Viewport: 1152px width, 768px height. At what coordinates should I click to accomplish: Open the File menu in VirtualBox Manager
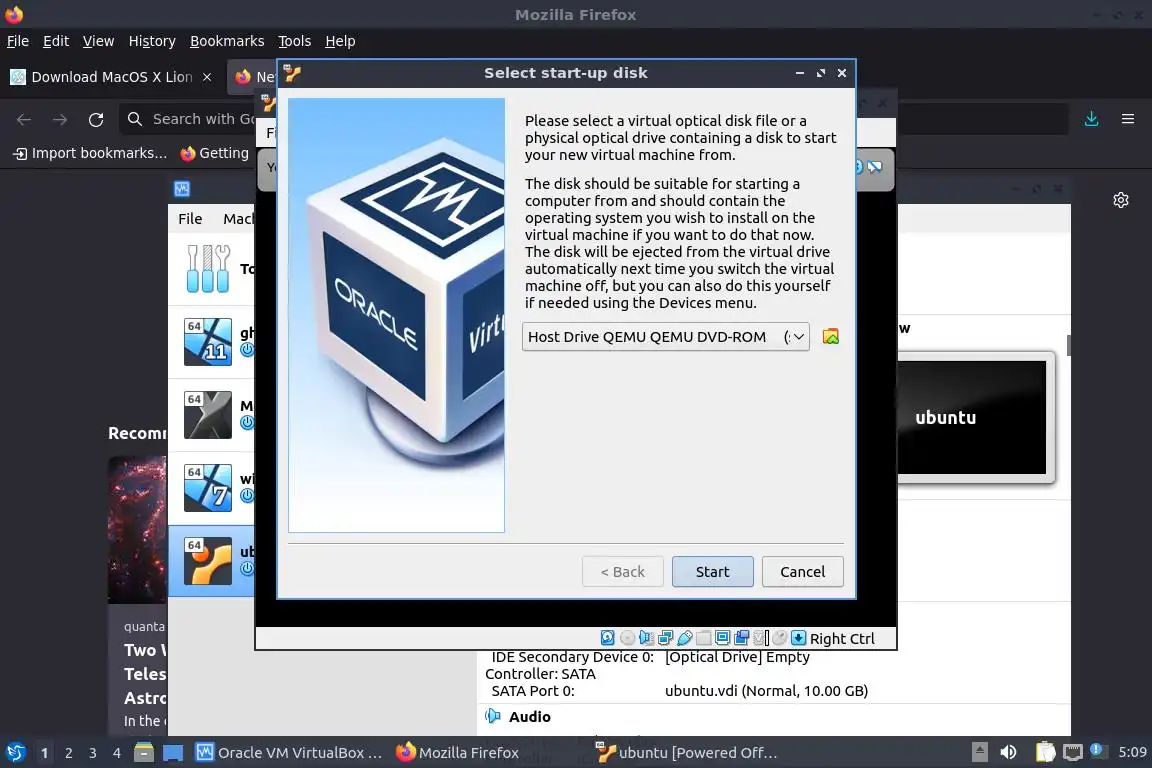tap(190, 218)
